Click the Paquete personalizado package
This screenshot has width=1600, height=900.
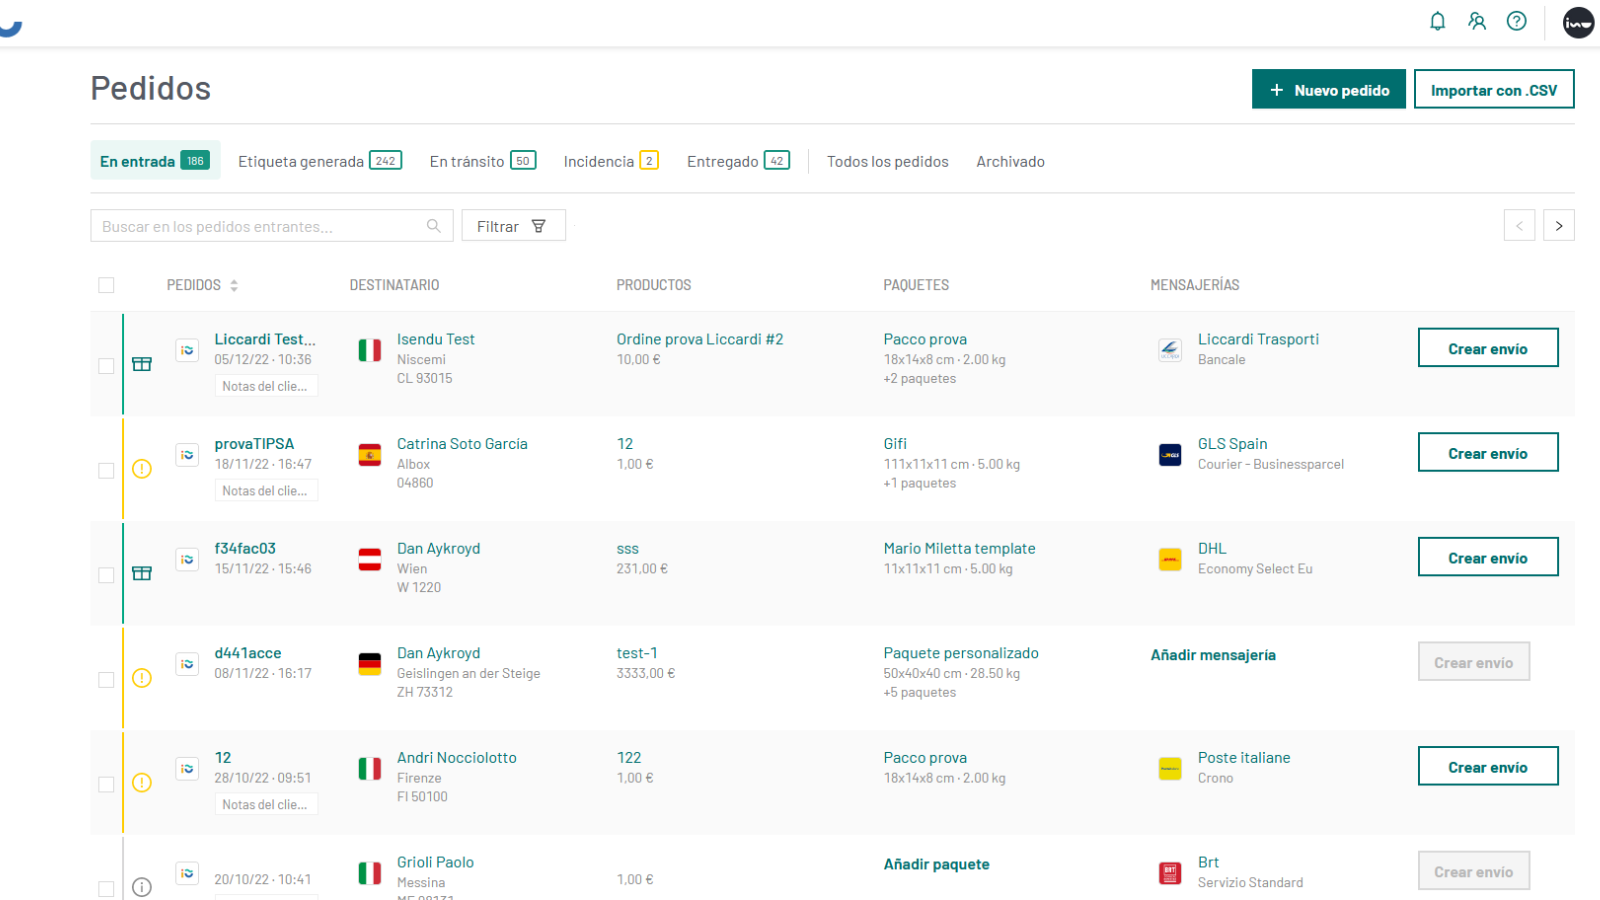961,653
